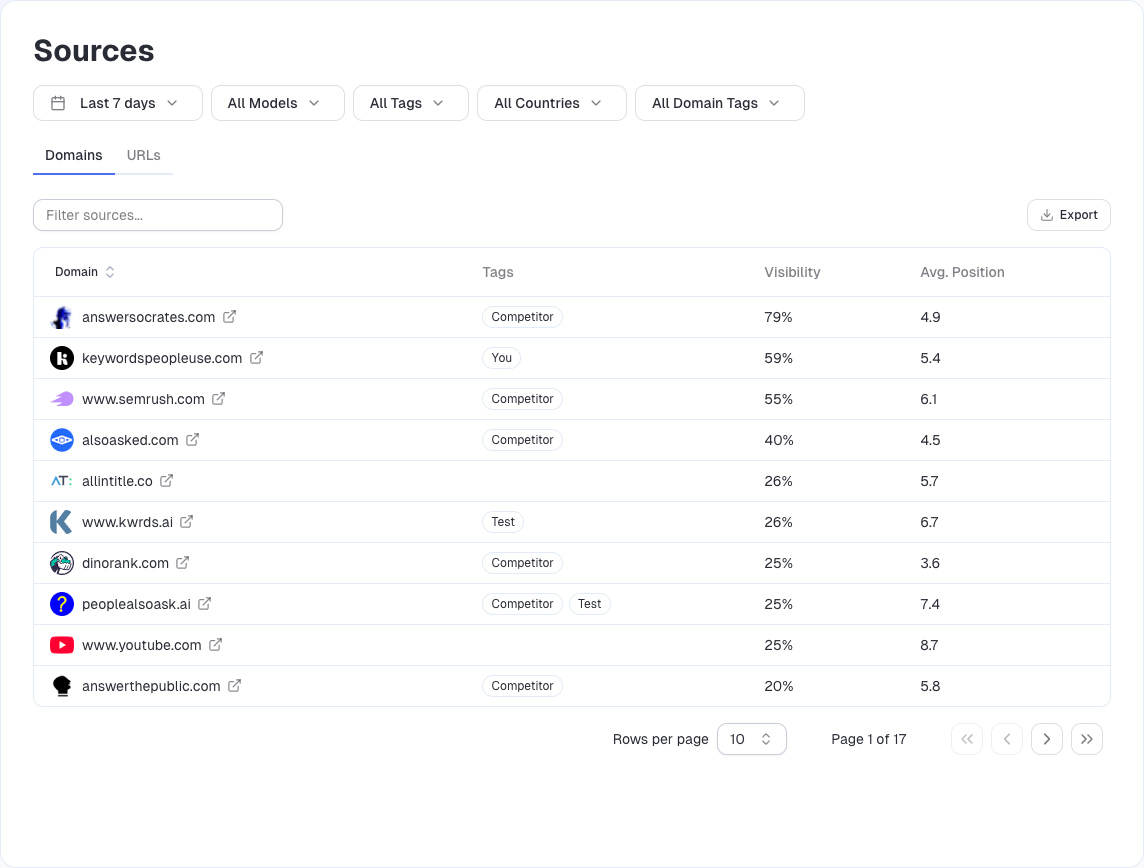Click the allintitle.co AT favicon

[62, 481]
